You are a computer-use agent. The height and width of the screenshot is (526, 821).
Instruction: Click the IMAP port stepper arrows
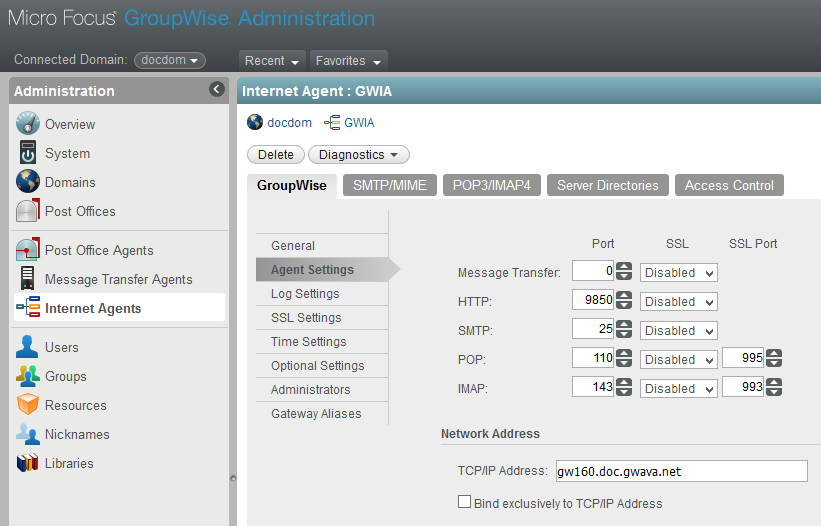(x=624, y=387)
